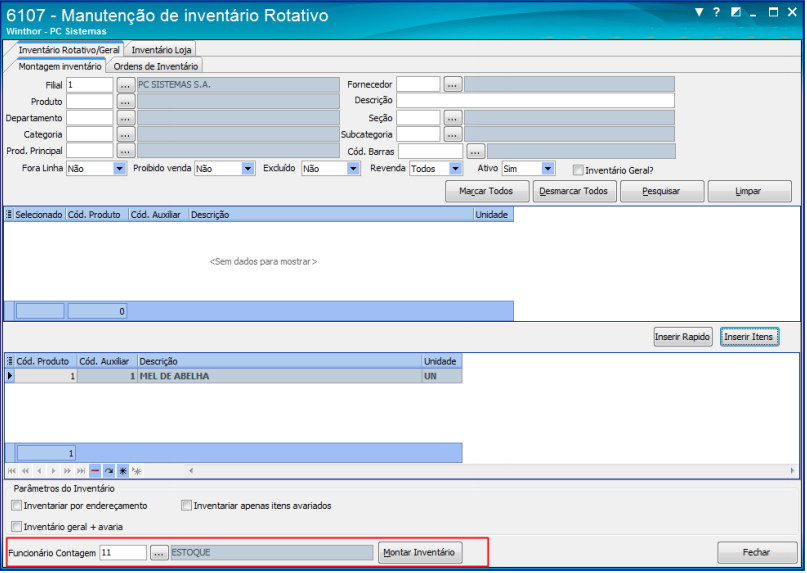The image size is (807, 573).
Task: Jump forward a page of grid records
Action: [x=67, y=471]
